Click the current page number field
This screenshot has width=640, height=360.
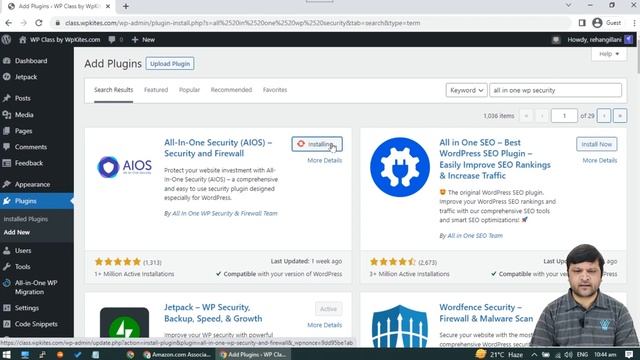(564, 116)
